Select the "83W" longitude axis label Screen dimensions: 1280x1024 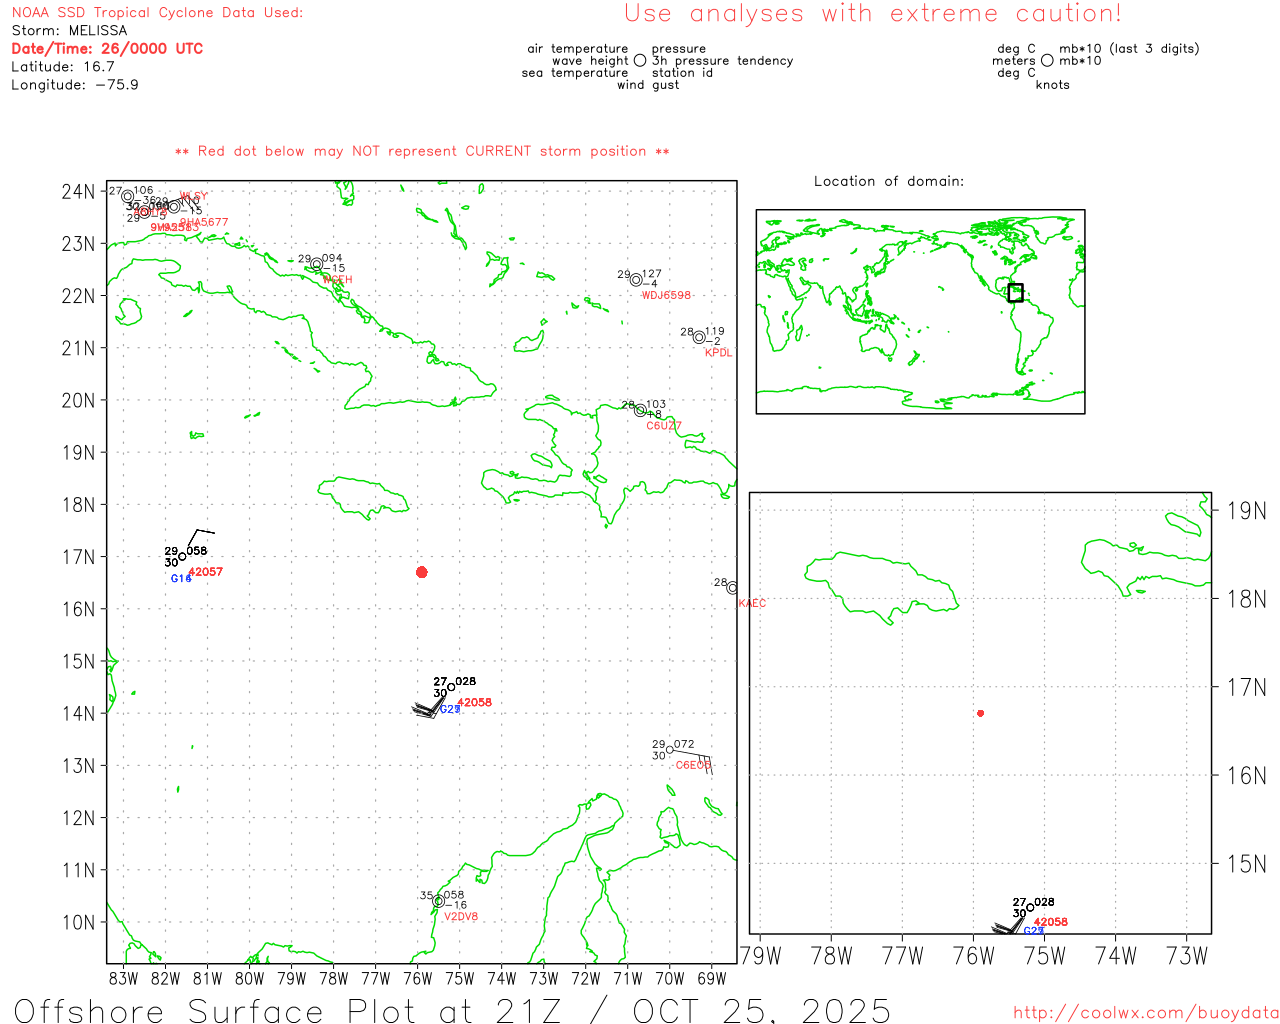(x=123, y=979)
